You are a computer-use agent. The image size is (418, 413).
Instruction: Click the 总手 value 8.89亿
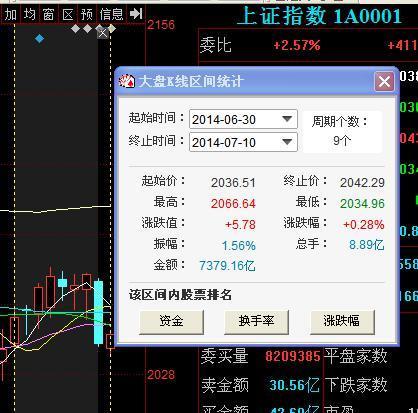tap(366, 245)
